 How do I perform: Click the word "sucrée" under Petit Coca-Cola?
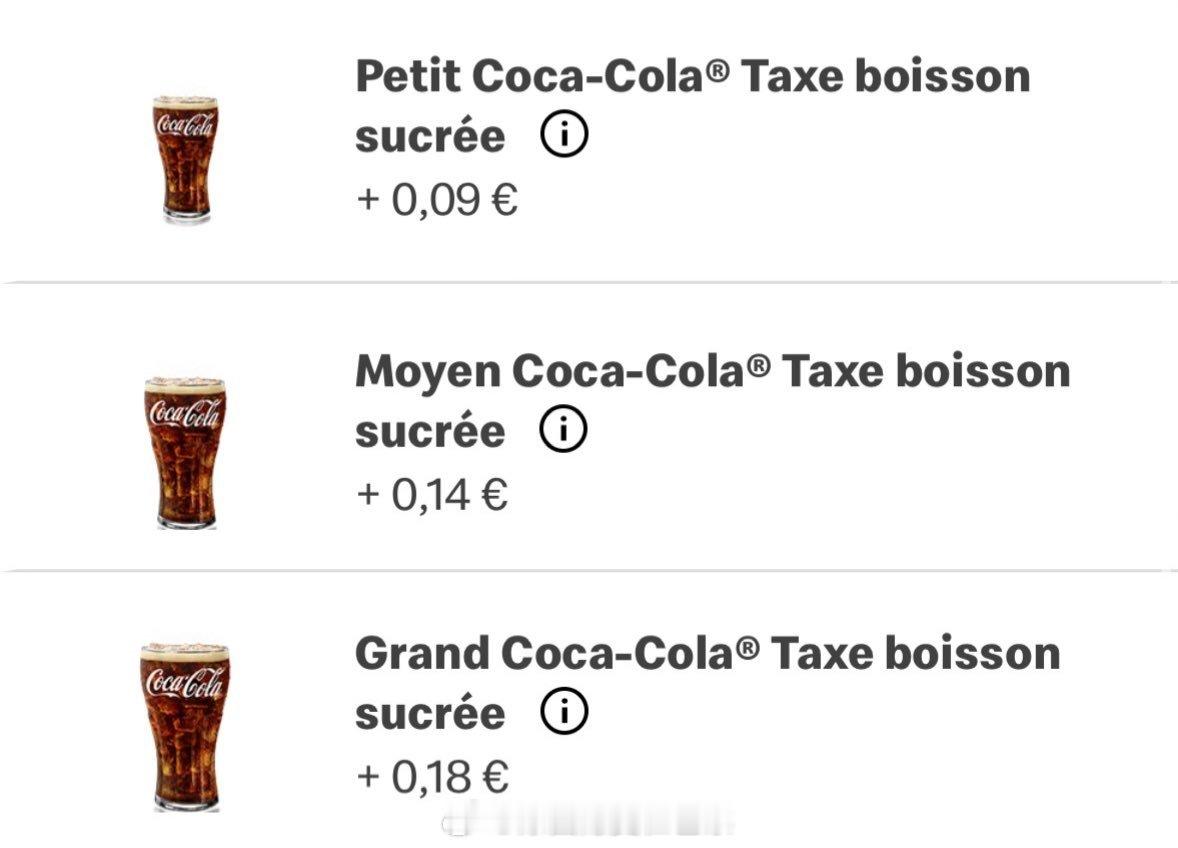coord(430,137)
